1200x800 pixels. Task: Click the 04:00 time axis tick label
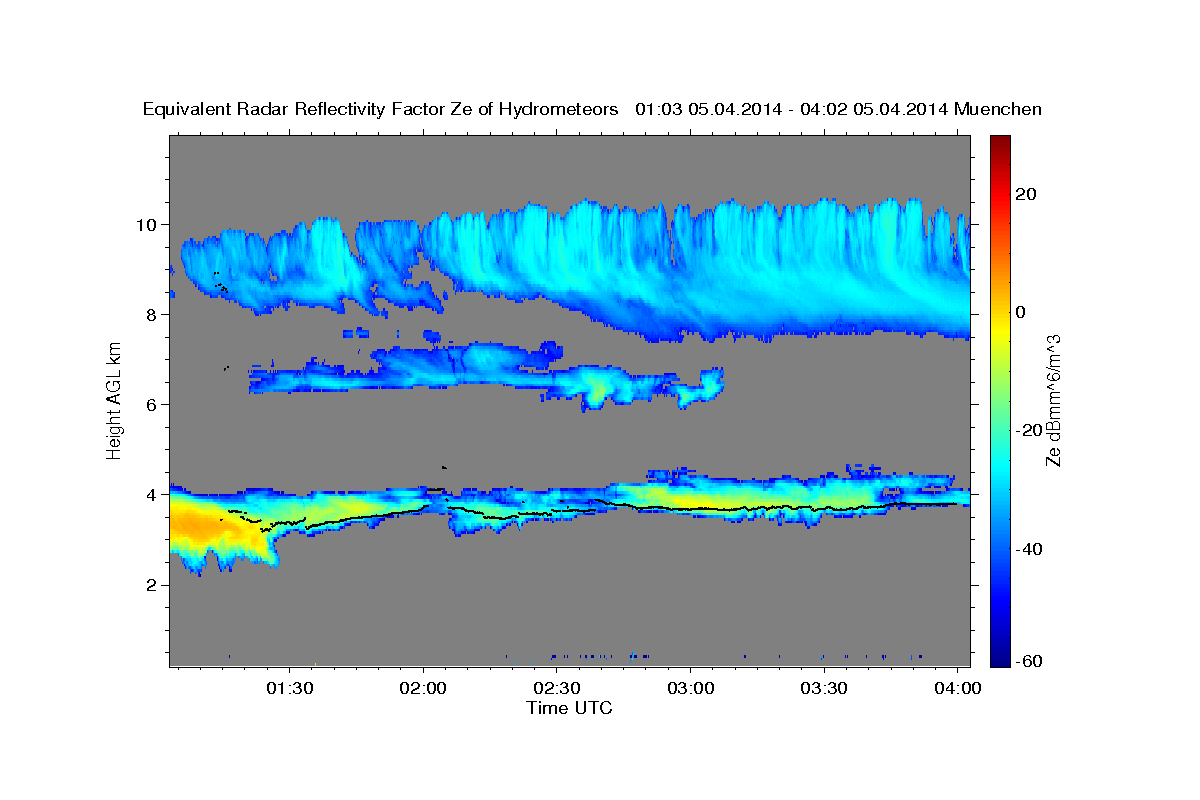click(x=957, y=689)
